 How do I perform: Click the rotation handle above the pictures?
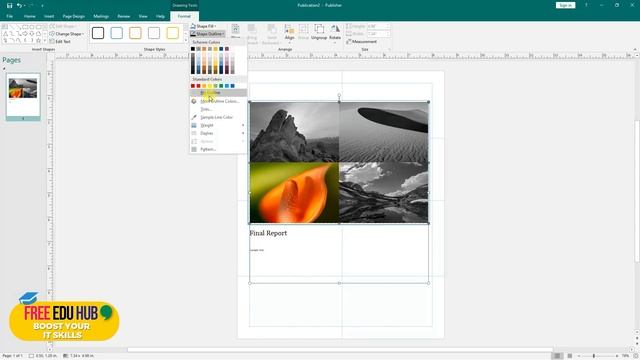click(x=339, y=96)
